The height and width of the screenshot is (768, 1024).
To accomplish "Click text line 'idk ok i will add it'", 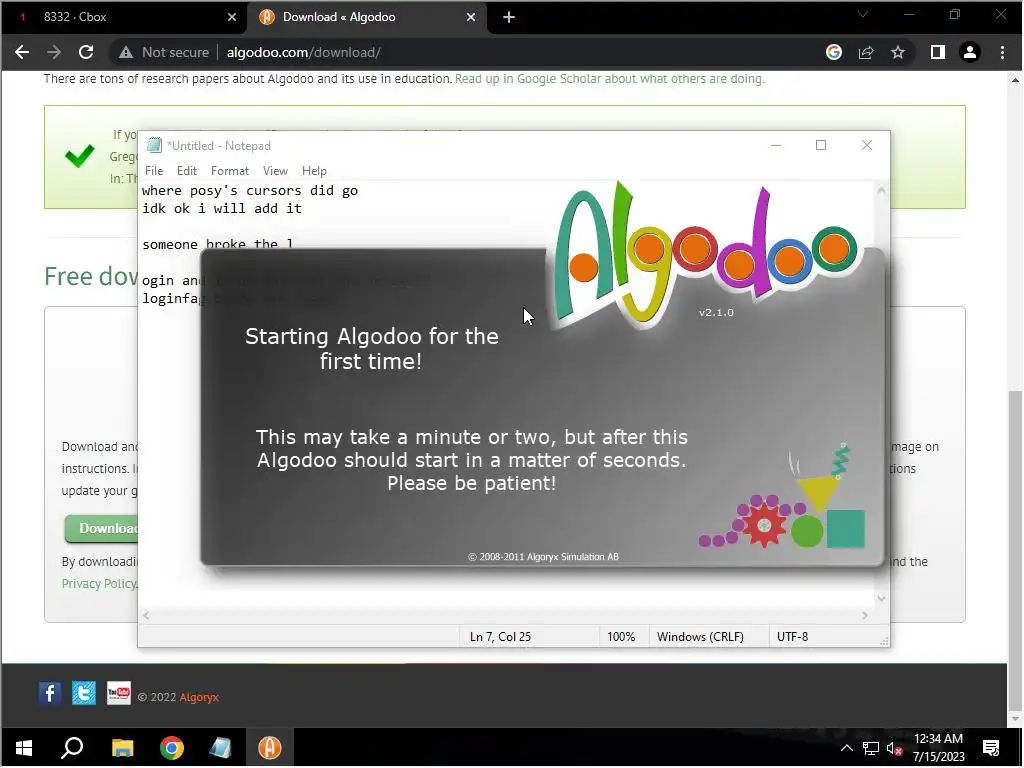I will (222, 209).
